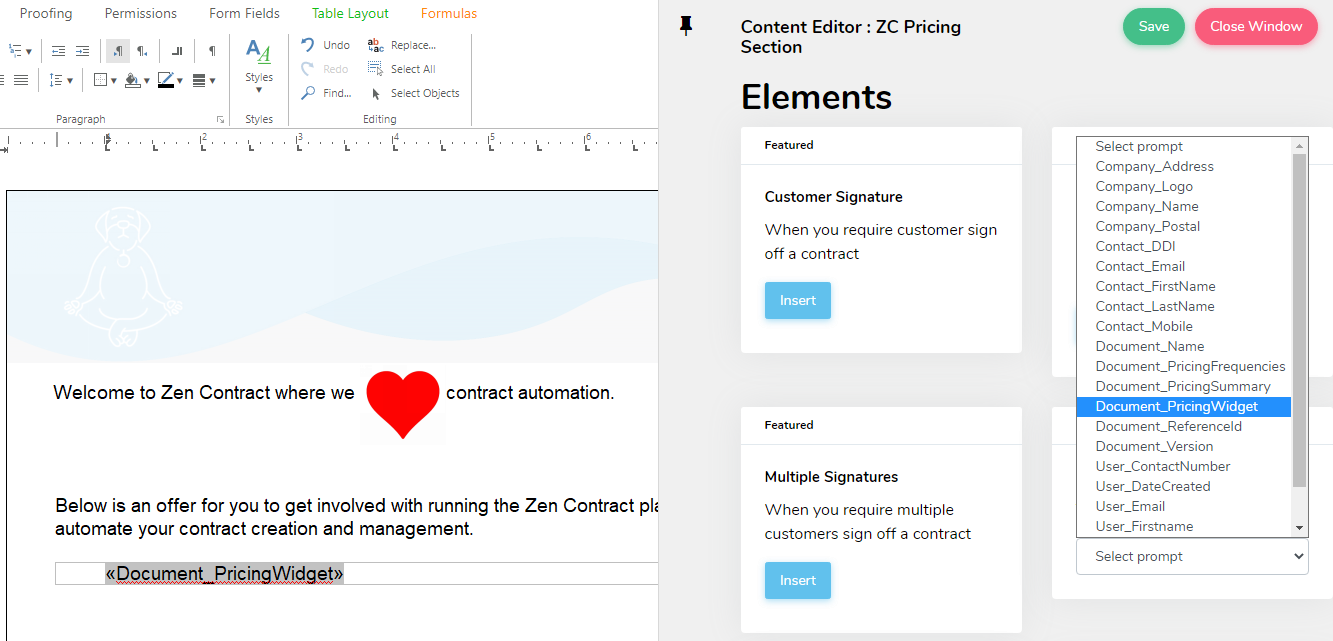Choose User_Firstname option
Image resolution: width=1333 pixels, height=641 pixels.
point(1184,526)
